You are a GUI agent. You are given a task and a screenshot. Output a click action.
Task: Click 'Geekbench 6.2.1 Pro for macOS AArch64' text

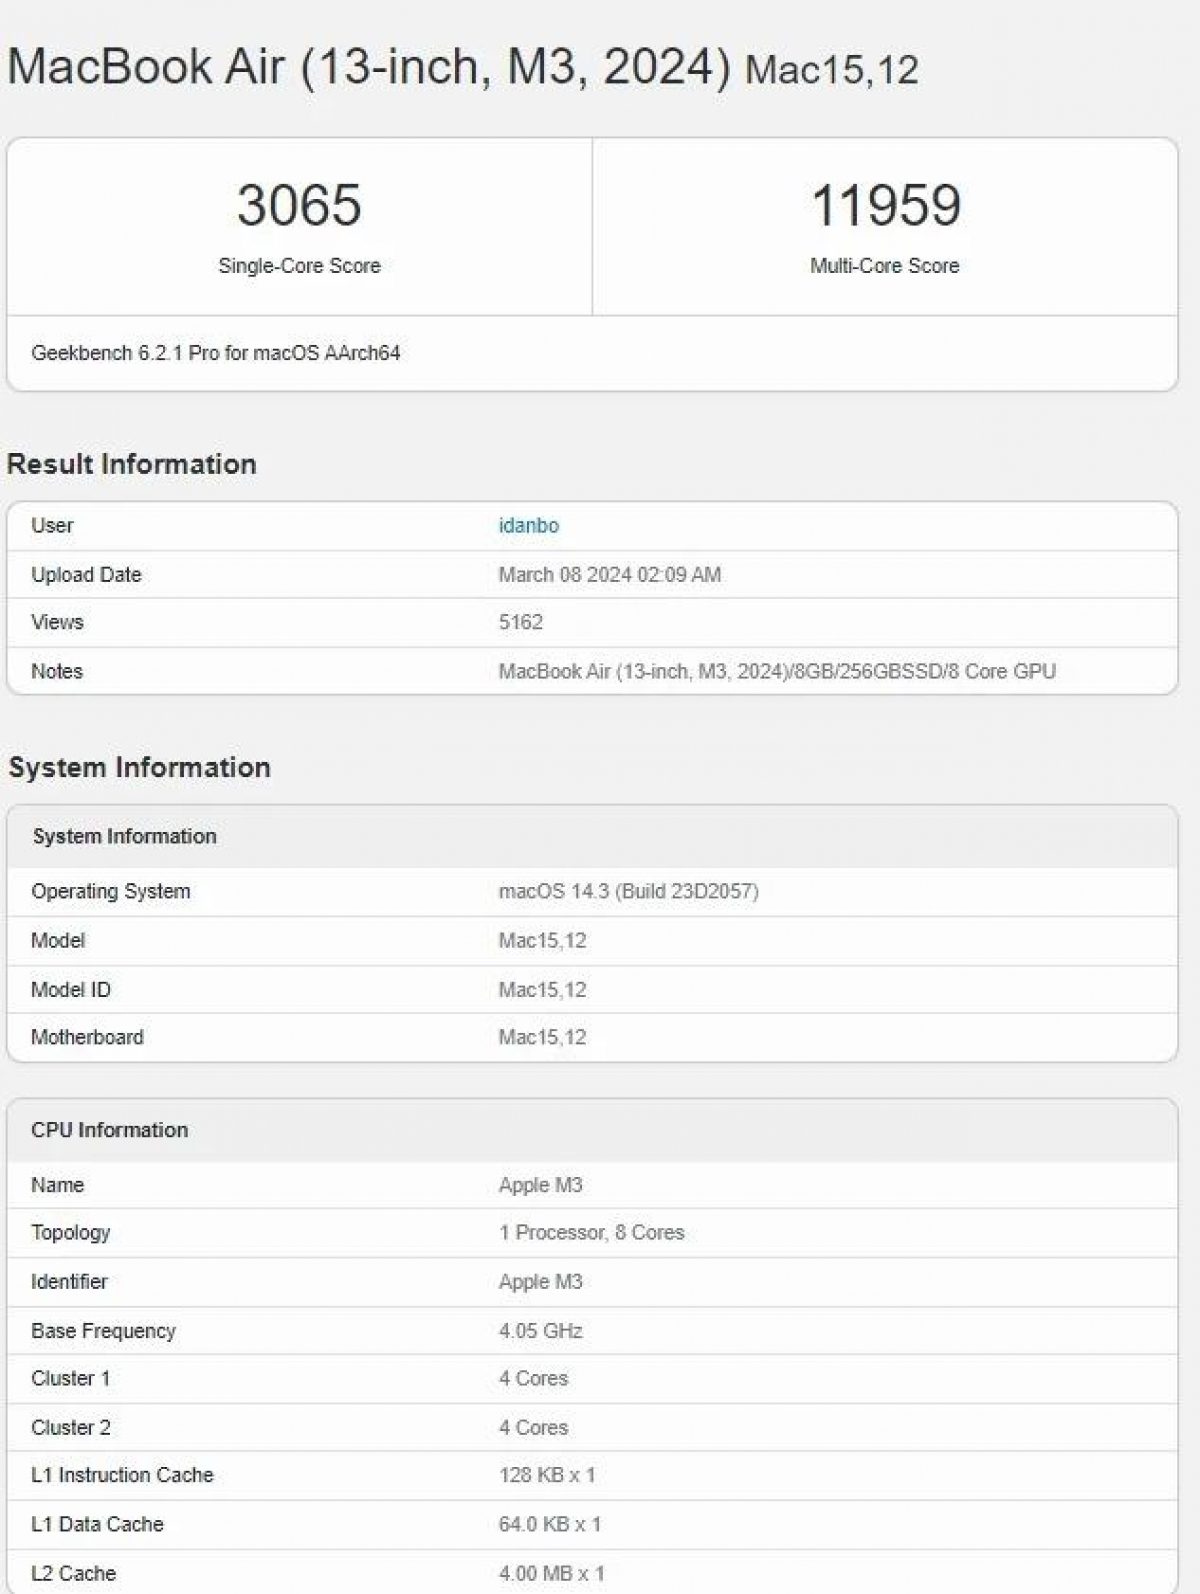pyautogui.click(x=216, y=353)
